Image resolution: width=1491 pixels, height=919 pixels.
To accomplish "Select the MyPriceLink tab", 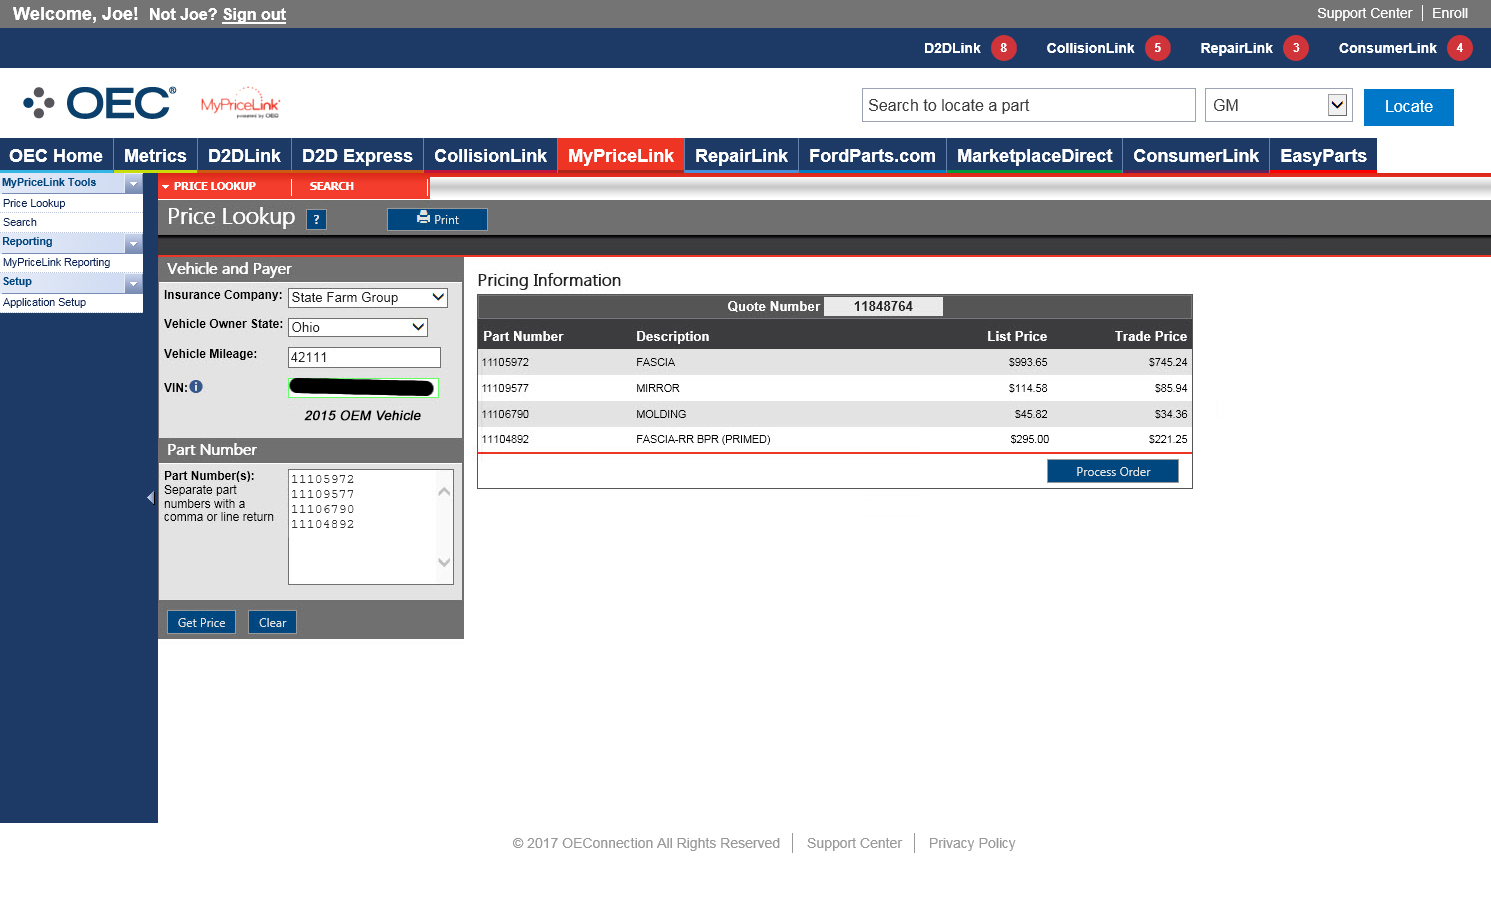I will point(621,156).
